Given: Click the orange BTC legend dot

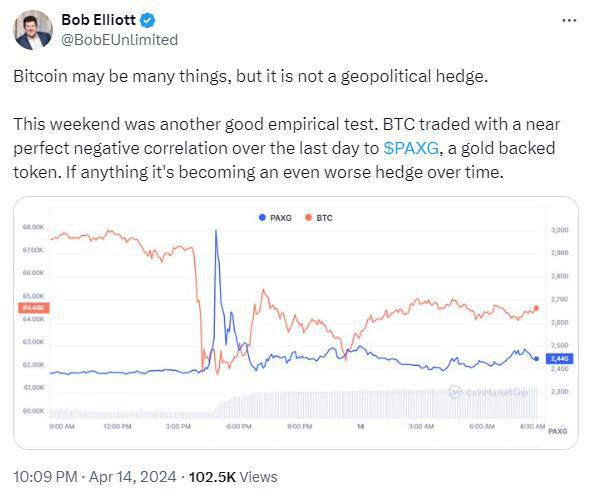Looking at the screenshot, I should [309, 217].
